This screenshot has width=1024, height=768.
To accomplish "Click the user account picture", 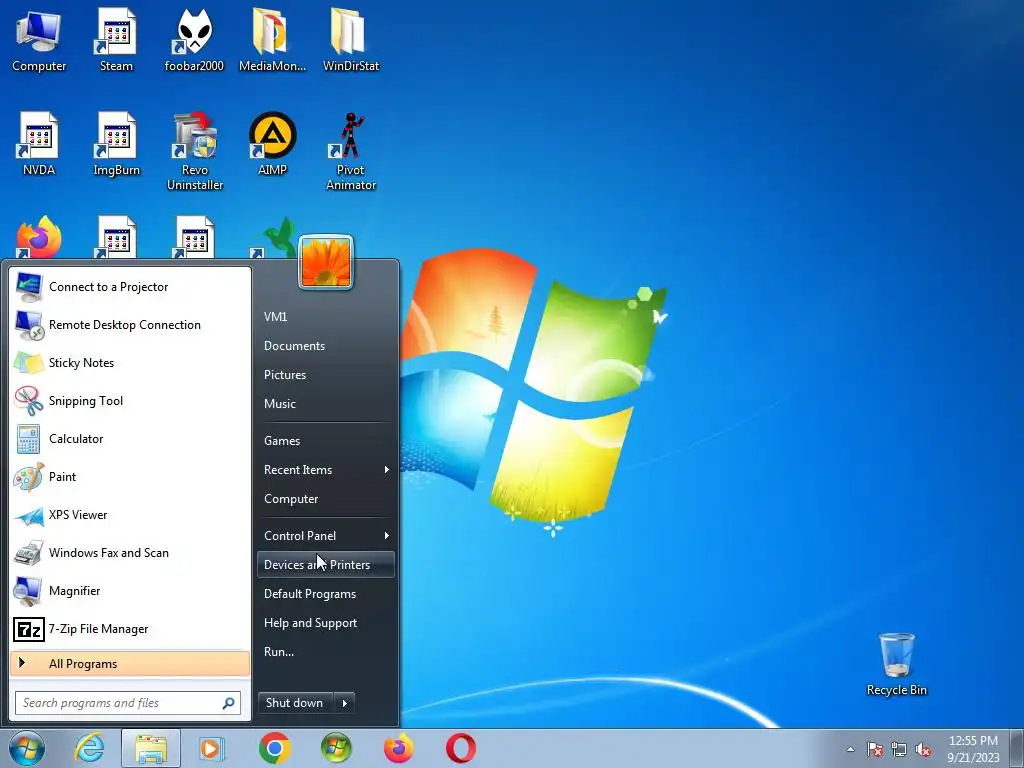I will pyautogui.click(x=326, y=263).
